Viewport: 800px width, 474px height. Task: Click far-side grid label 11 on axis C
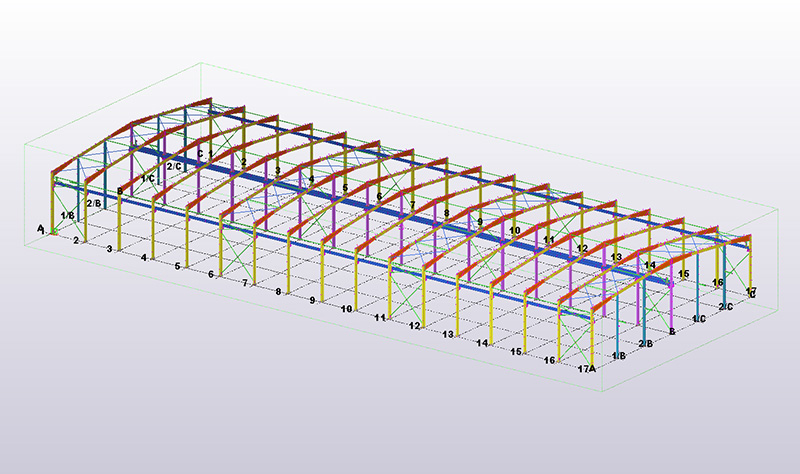[x=548, y=239]
